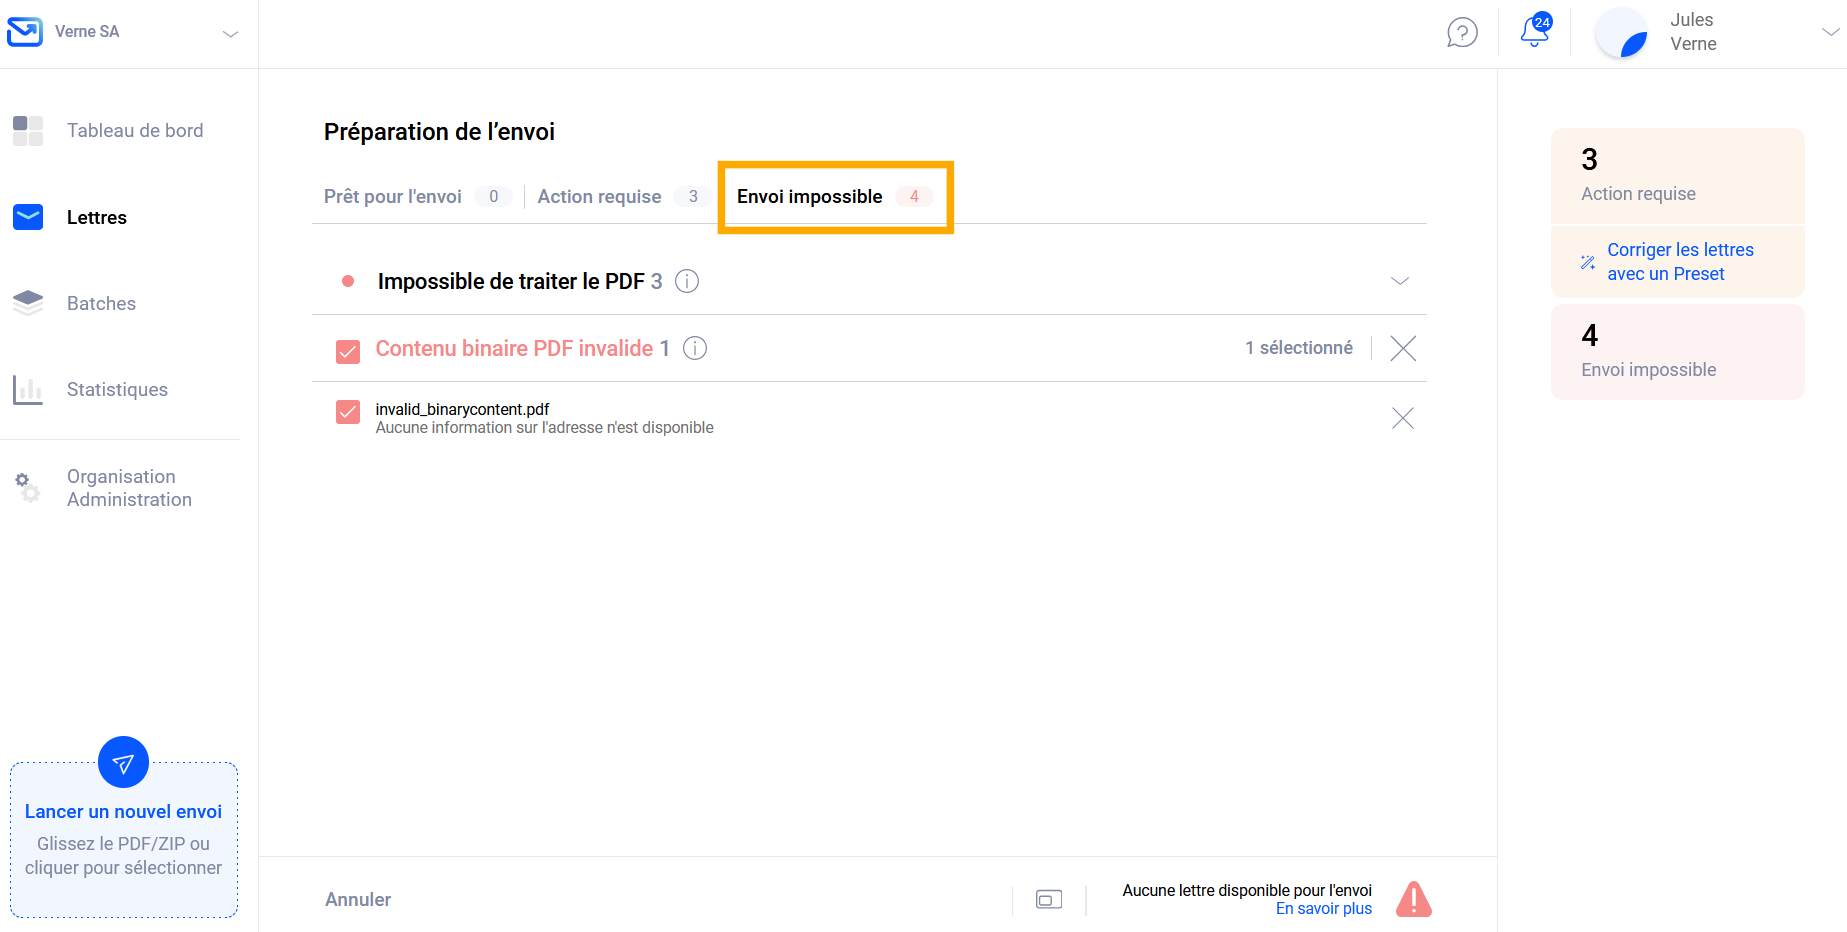Click the paper plane send icon
The image size is (1847, 932).
123,763
